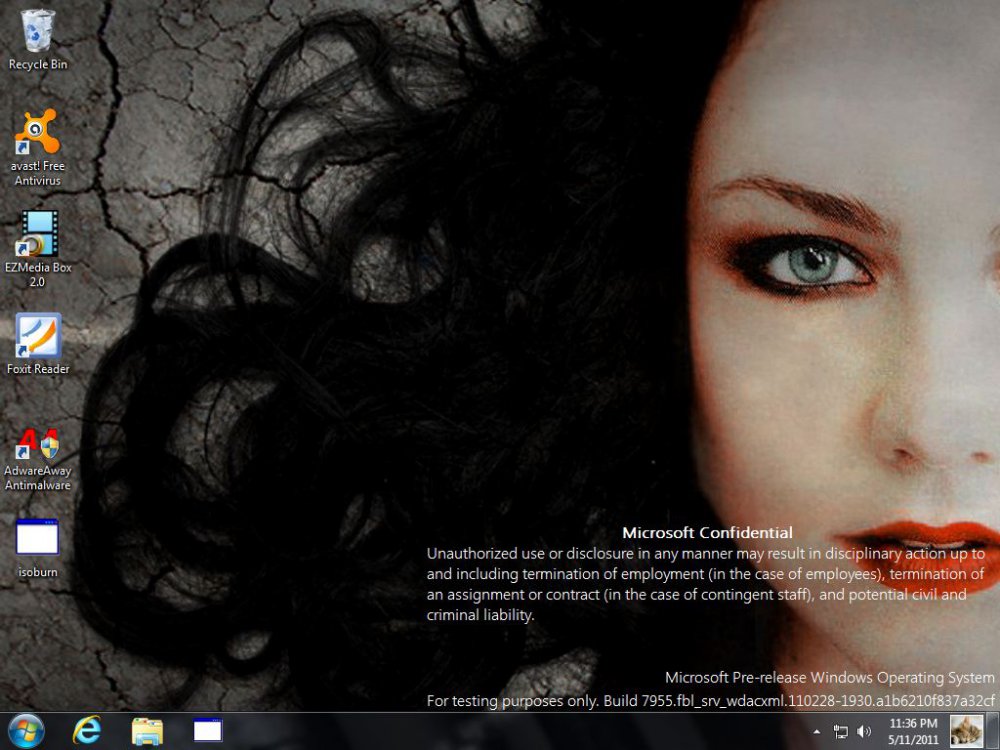Click the 'Recycle Bin' text label

(x=38, y=65)
